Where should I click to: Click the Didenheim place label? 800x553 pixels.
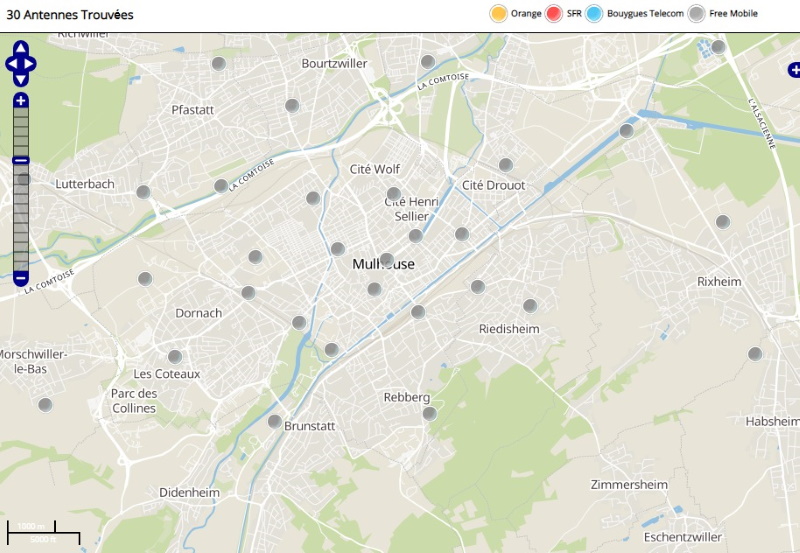(189, 493)
